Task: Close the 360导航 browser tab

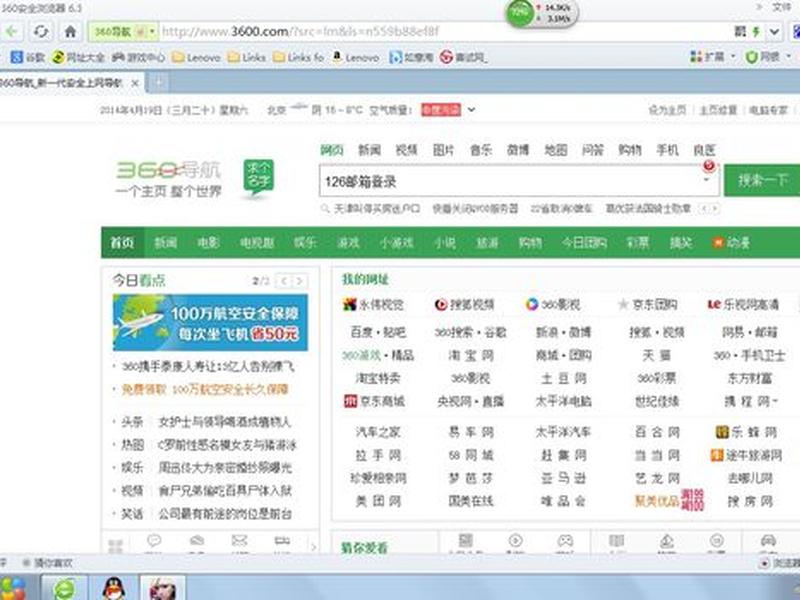Action: click(135, 83)
